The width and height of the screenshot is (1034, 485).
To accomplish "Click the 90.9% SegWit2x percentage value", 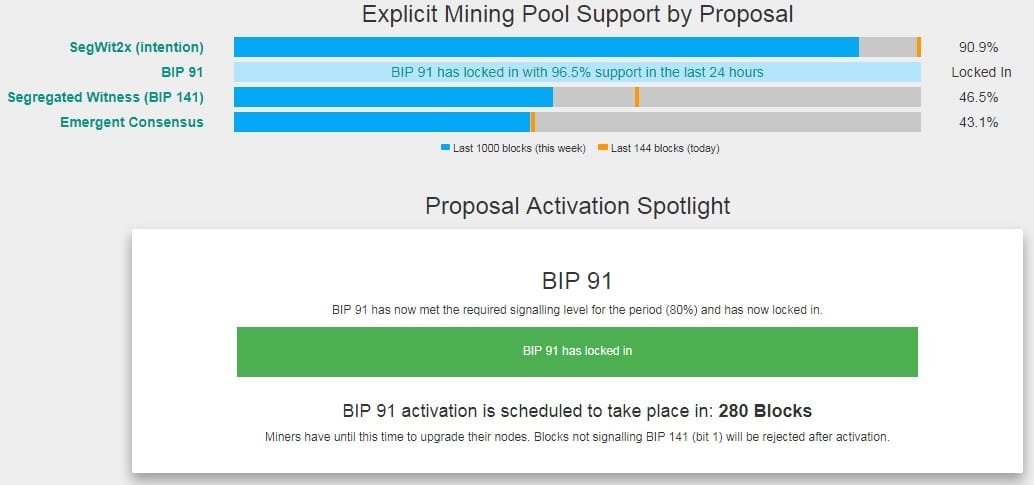I will click(978, 47).
